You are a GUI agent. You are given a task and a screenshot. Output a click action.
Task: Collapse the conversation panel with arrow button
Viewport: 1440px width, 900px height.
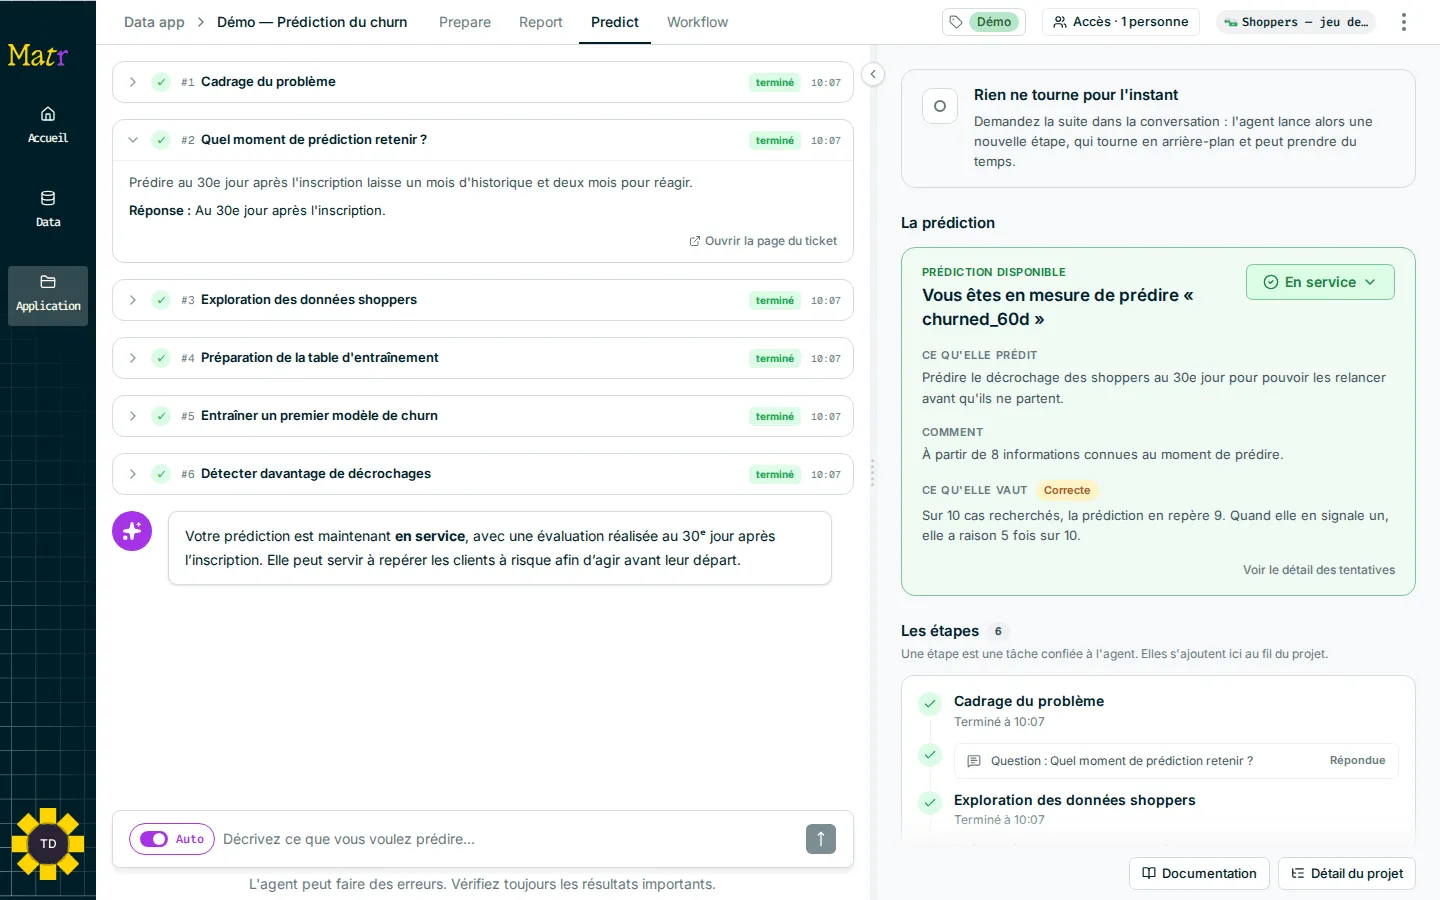coord(873,74)
